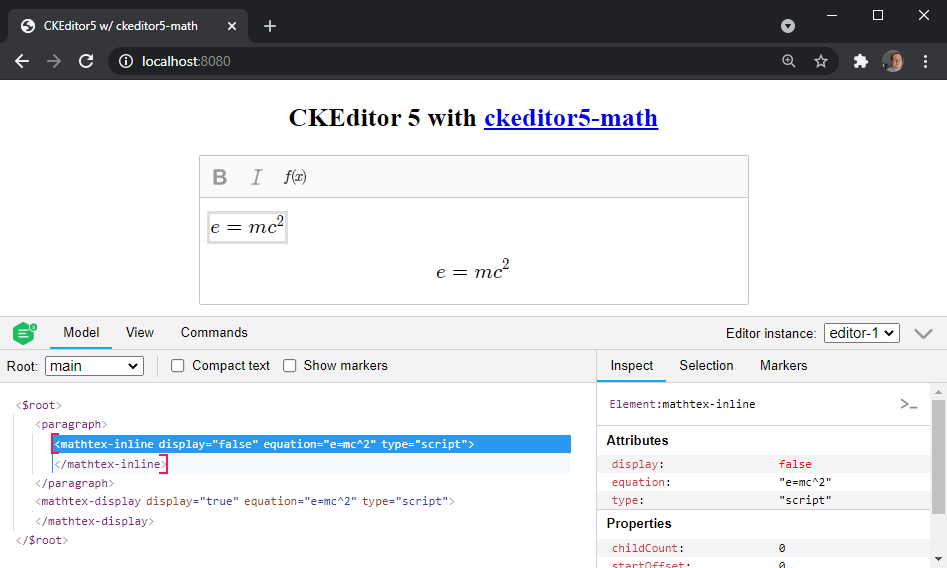Viewport: 947px width, 568px height.
Task: Enable the Compact text checkbox
Action: point(178,366)
